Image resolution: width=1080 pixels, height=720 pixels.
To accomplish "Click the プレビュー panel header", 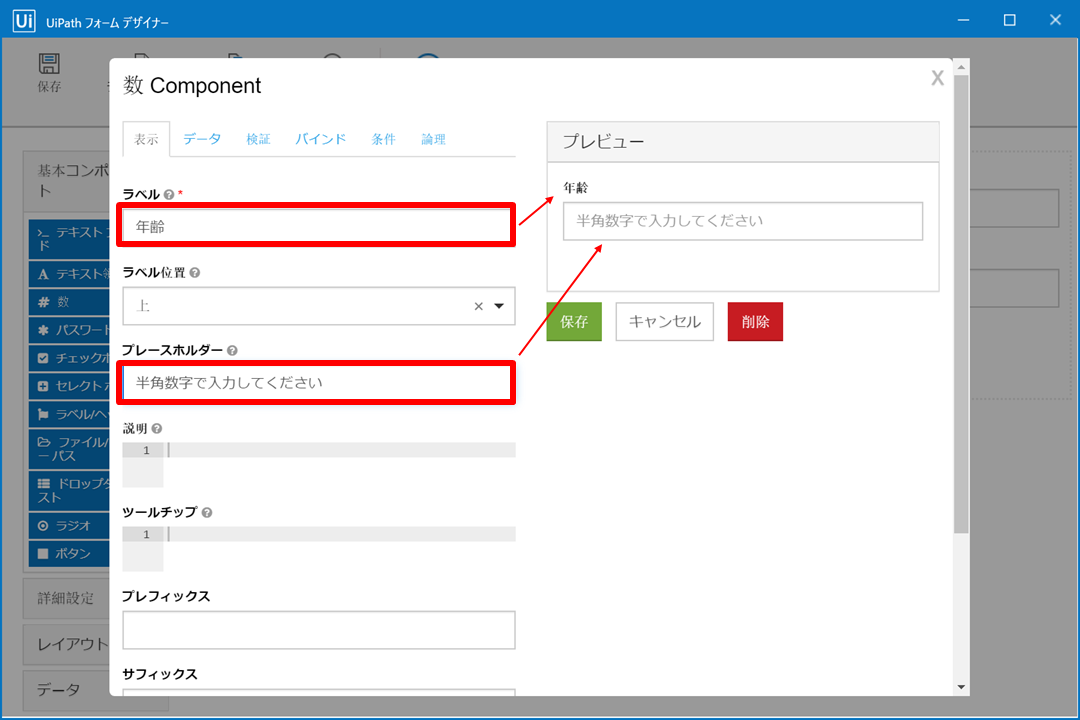I will click(743, 142).
